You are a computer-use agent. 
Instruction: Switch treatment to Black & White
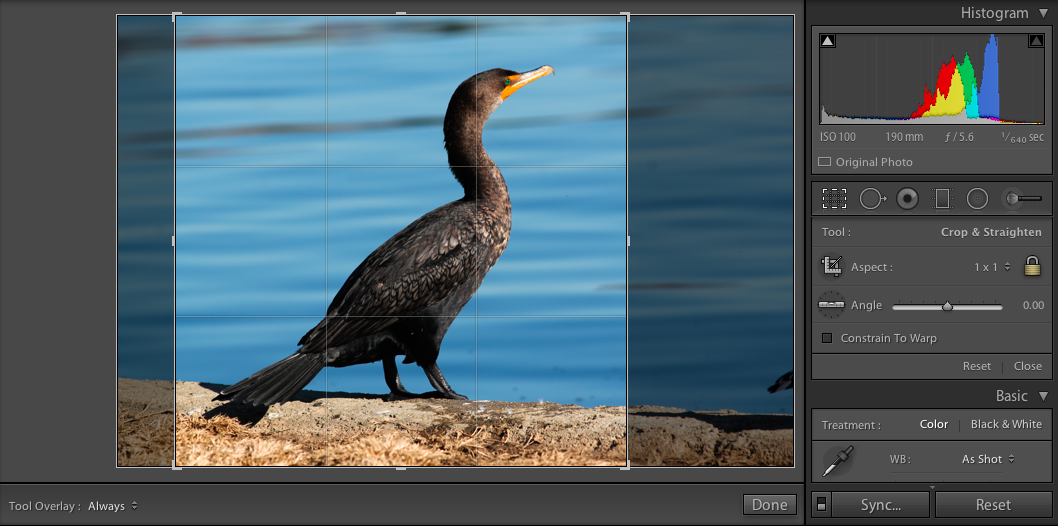pos(1006,424)
